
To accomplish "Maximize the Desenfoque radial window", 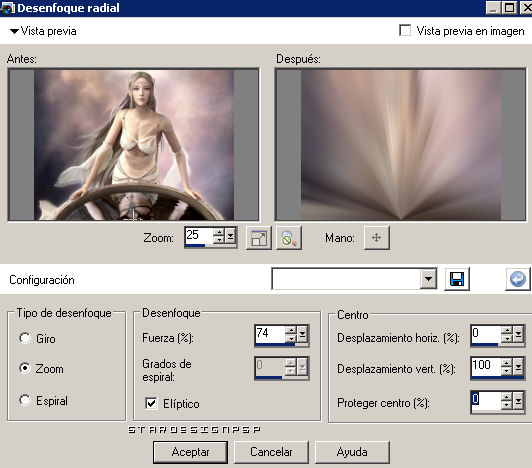I will (x=510, y=7).
